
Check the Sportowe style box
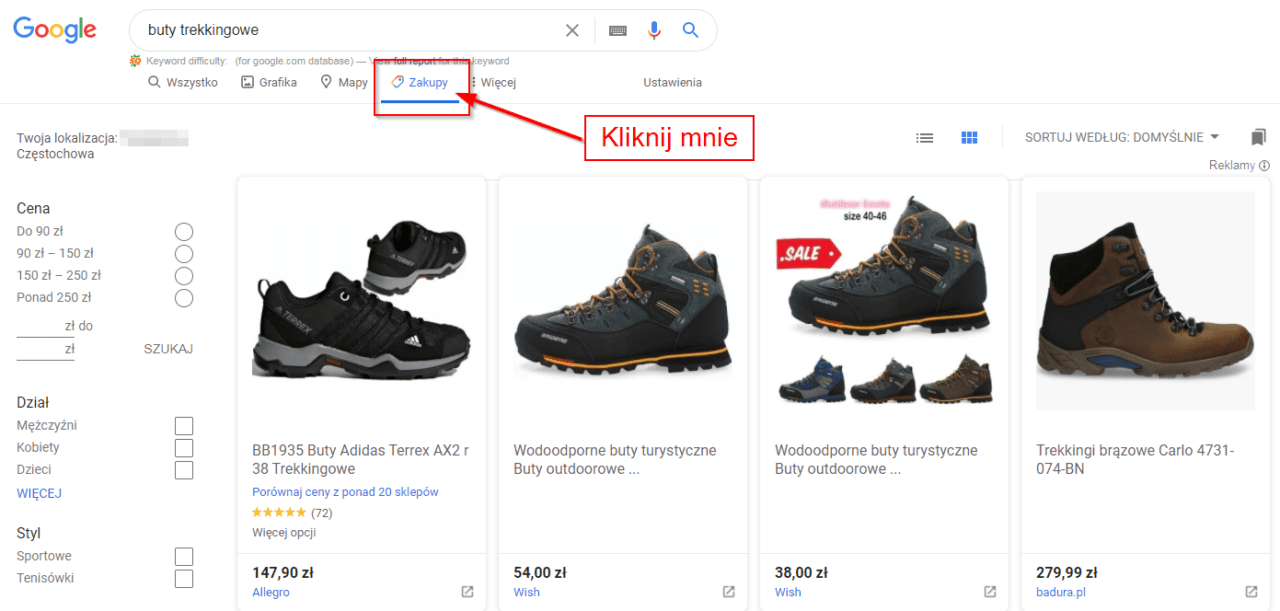point(184,556)
